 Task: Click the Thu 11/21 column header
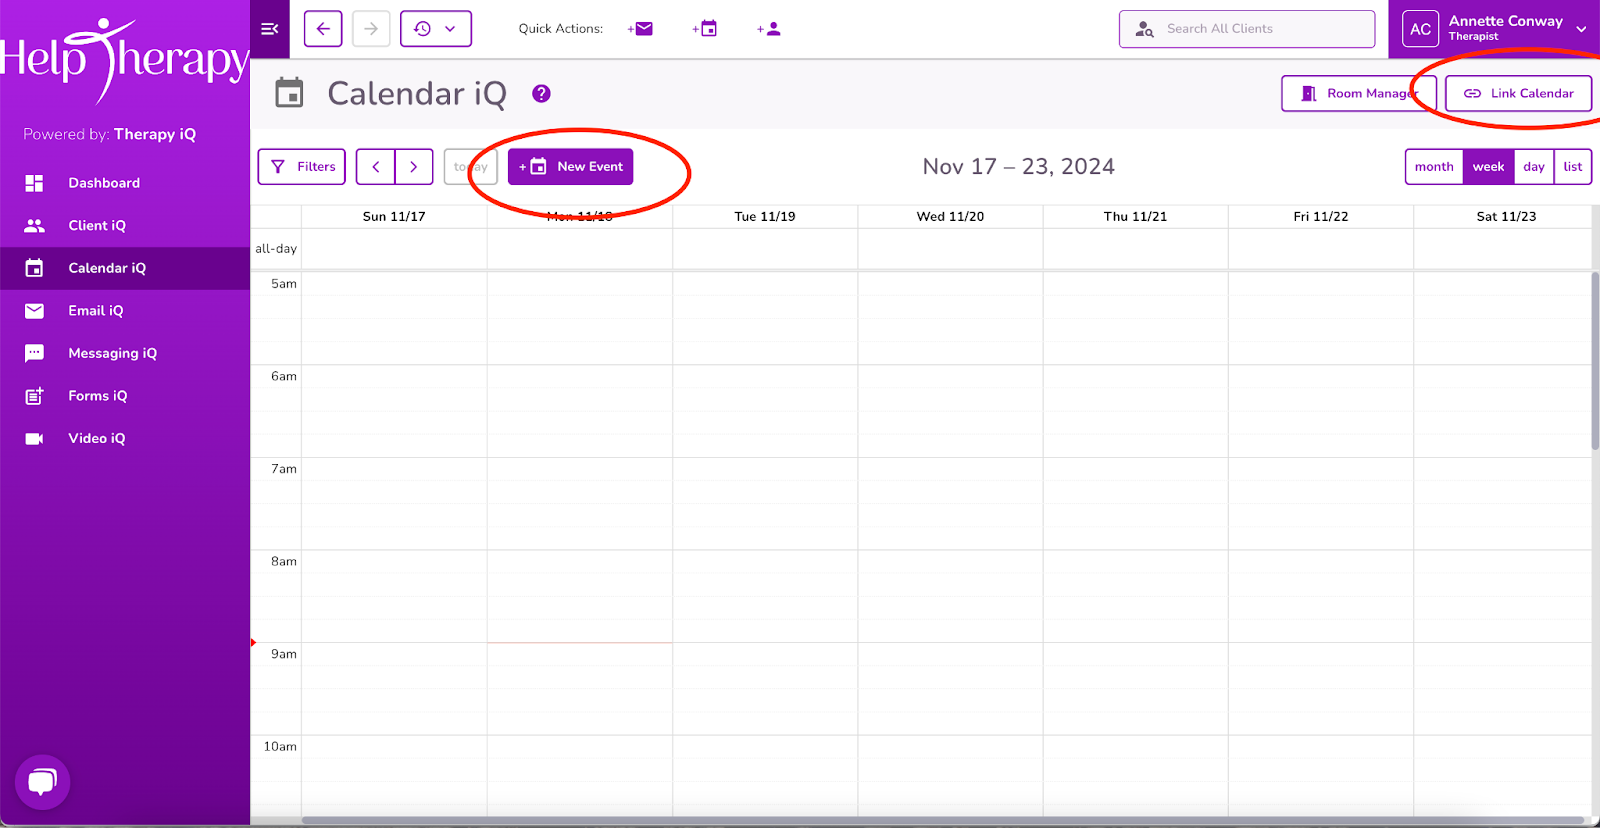pos(1135,217)
